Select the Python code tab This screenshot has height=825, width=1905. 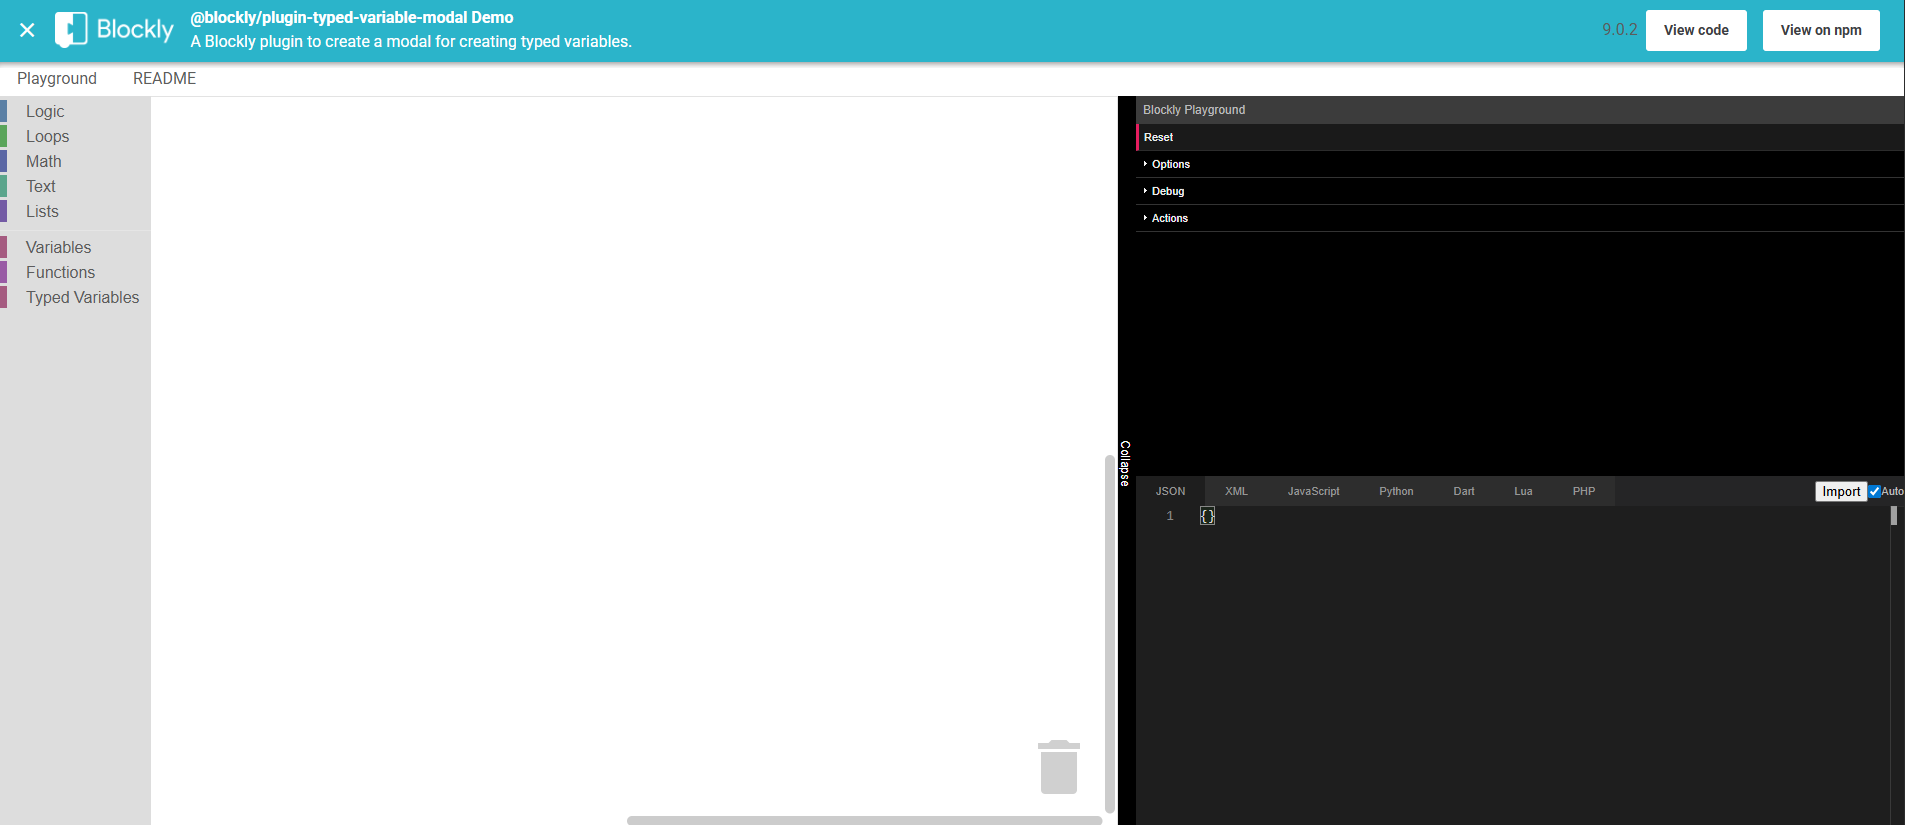(x=1396, y=491)
